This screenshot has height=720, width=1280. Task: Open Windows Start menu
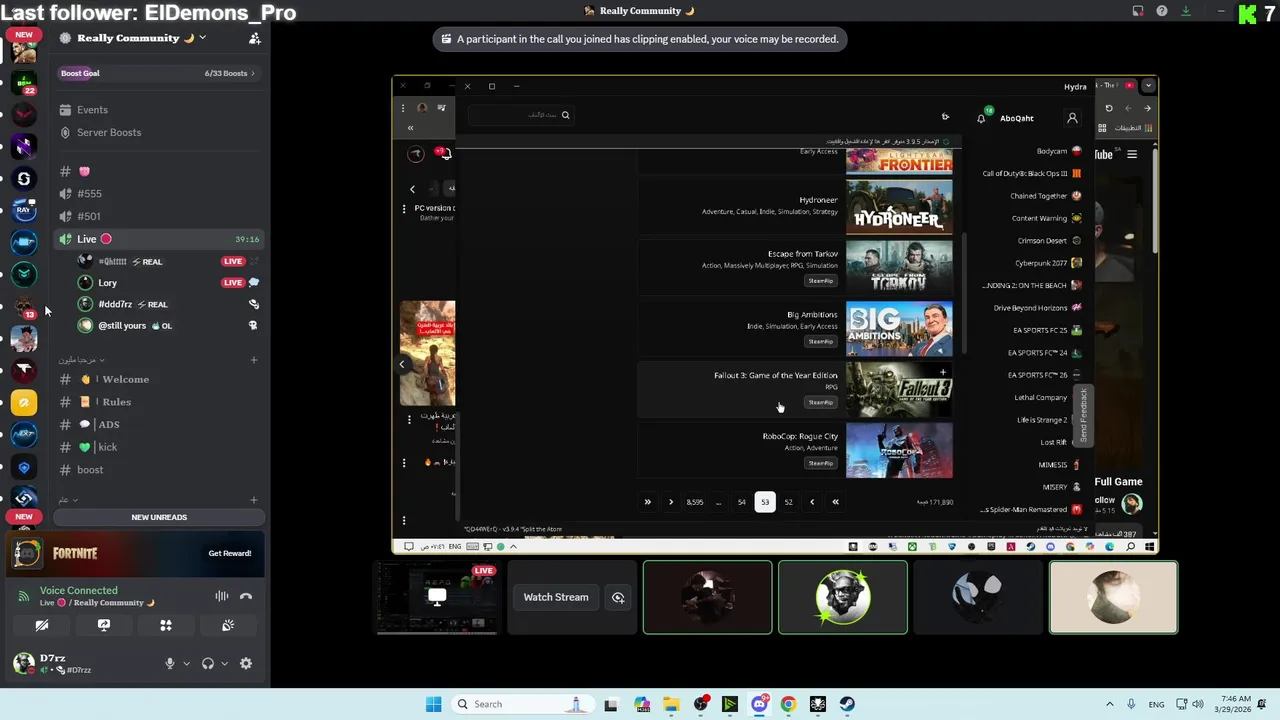tap(433, 704)
